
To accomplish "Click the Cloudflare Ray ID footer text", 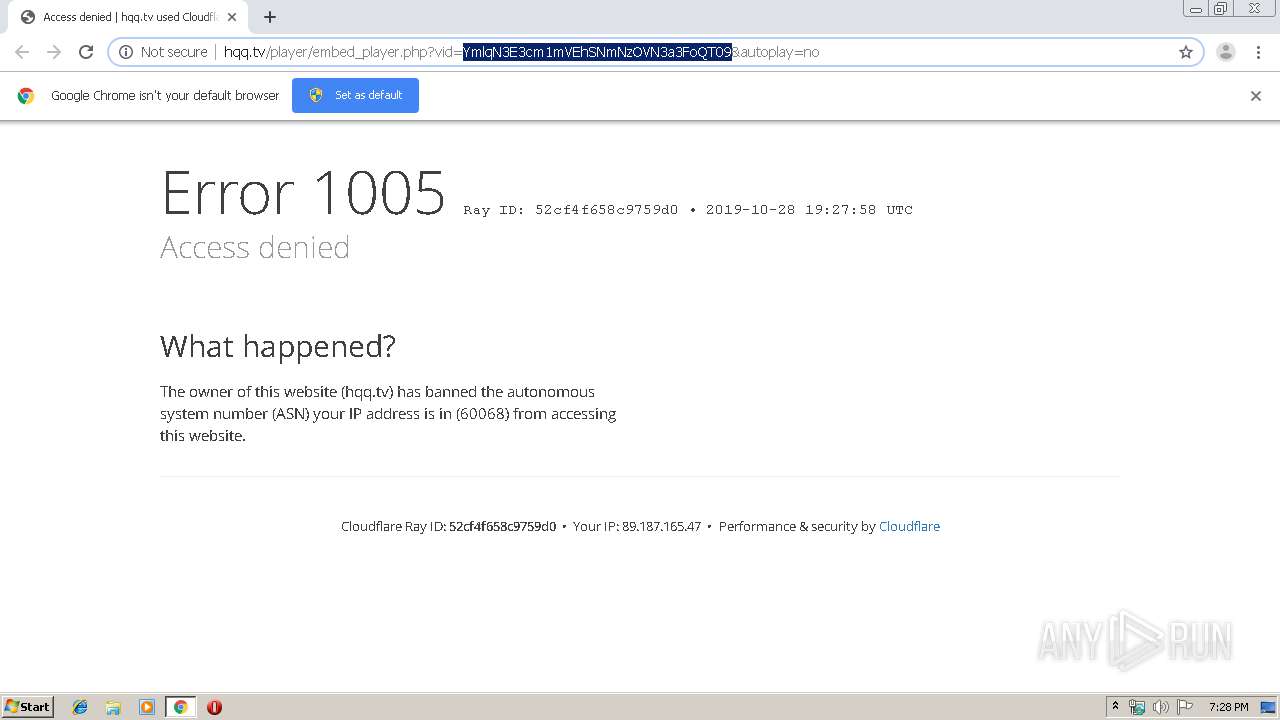I will pos(448,526).
